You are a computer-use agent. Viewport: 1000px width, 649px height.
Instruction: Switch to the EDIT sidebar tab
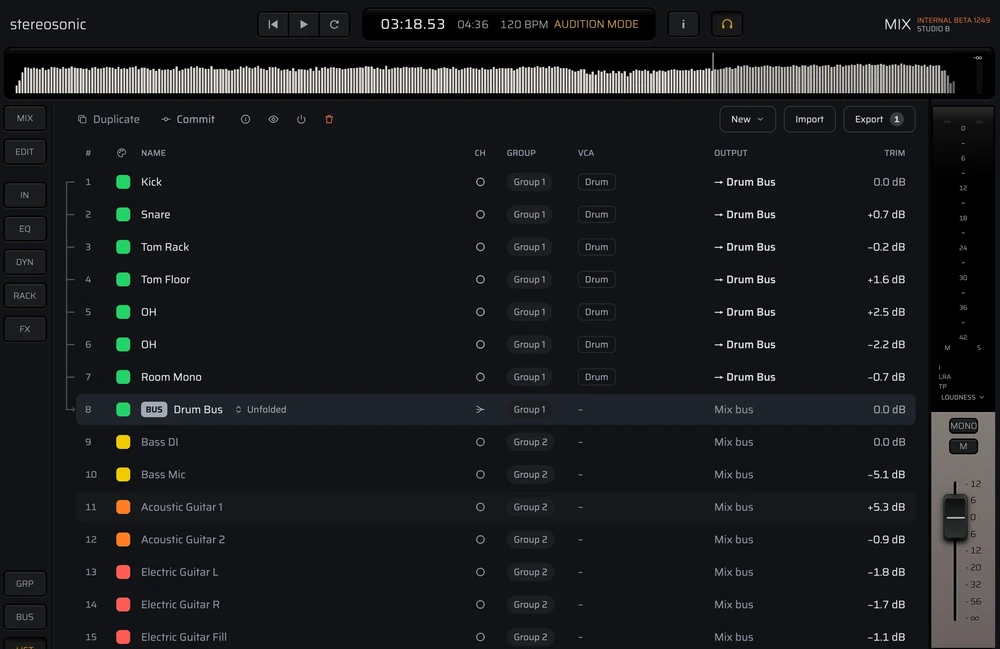click(x=25, y=152)
